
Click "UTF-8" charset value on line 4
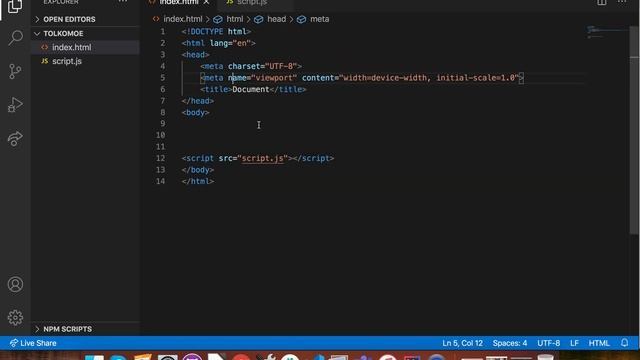click(281, 66)
